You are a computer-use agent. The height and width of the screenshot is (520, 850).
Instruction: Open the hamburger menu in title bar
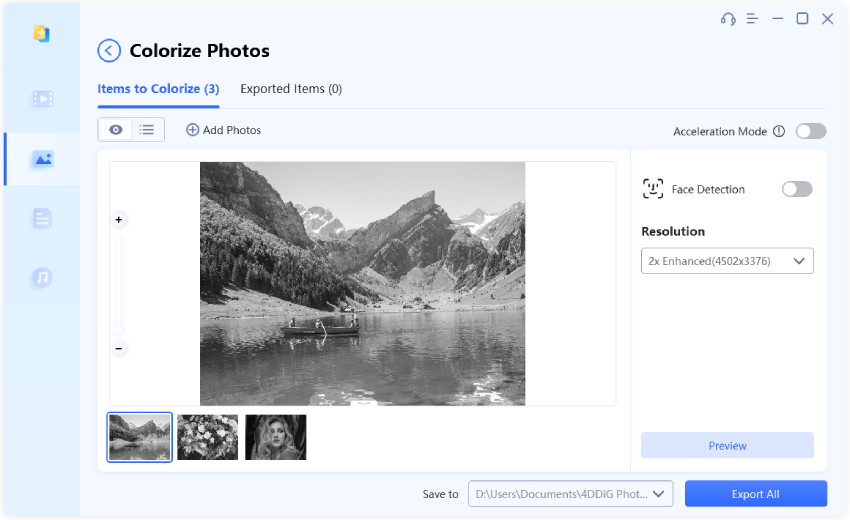tap(752, 19)
